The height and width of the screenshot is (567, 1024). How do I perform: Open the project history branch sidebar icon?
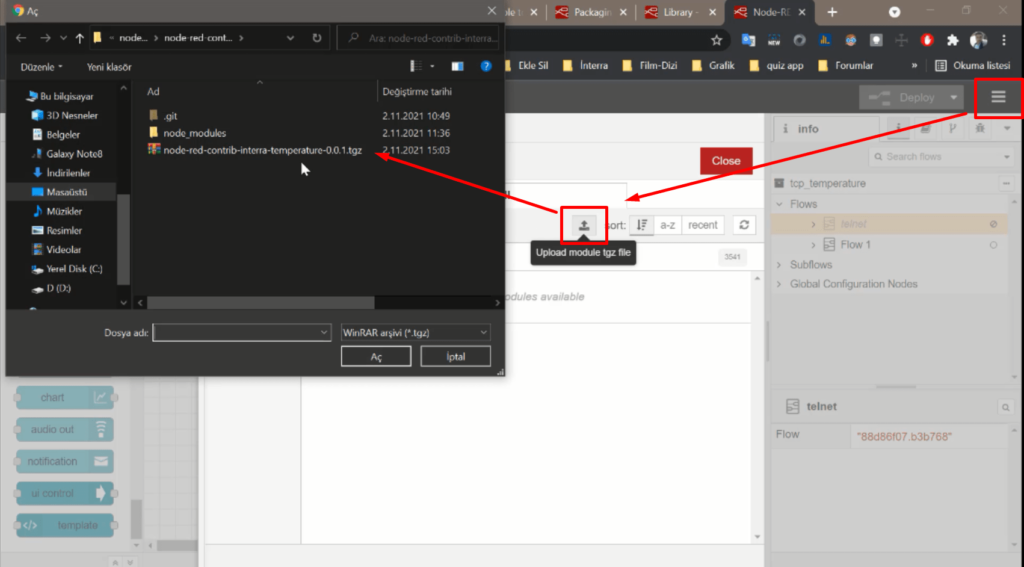coord(953,129)
